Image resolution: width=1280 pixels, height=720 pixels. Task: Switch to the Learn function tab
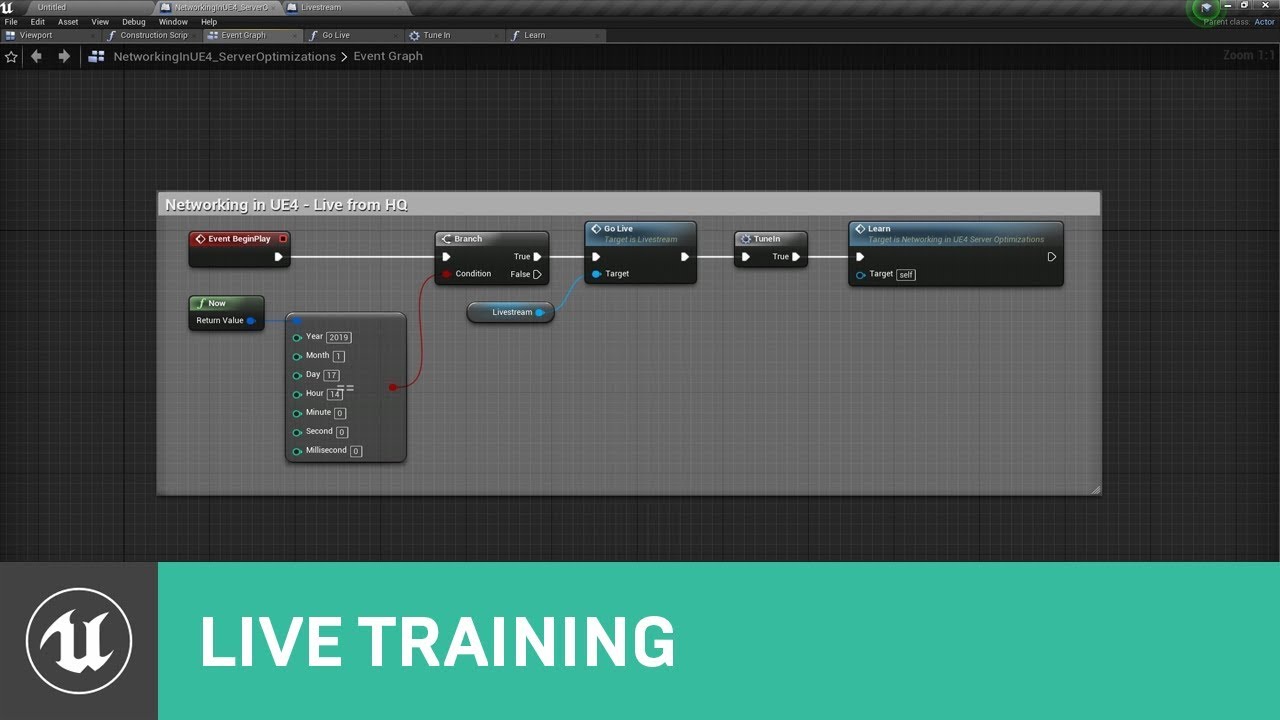555,35
